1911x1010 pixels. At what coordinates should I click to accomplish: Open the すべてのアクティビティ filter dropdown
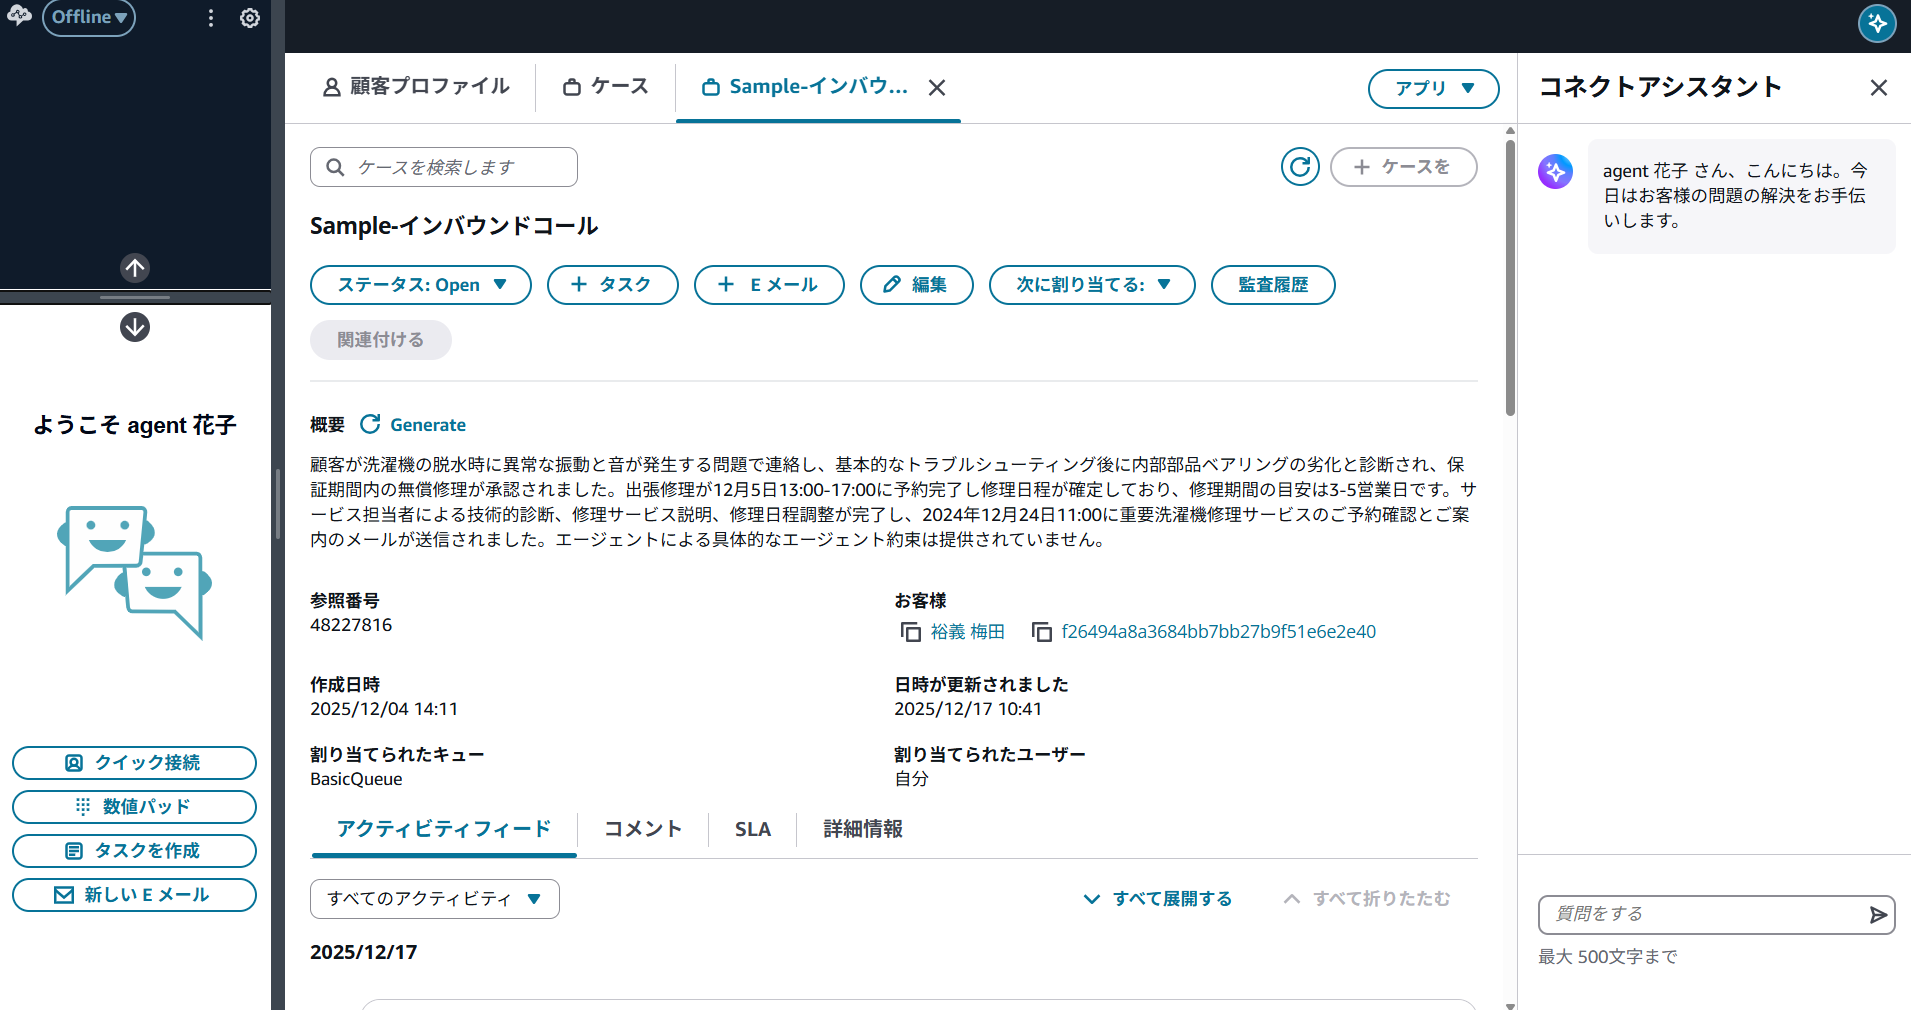click(435, 899)
